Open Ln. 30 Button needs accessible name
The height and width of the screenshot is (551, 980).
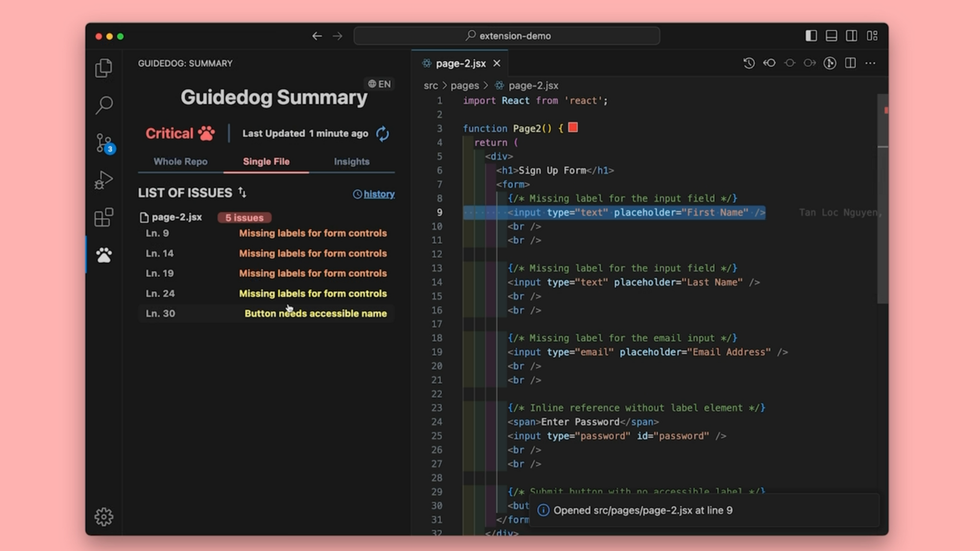pos(266,313)
